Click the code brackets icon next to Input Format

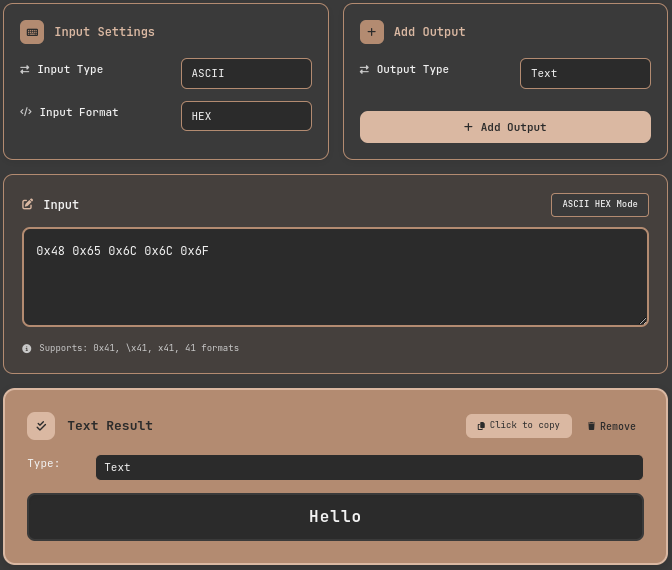click(26, 112)
